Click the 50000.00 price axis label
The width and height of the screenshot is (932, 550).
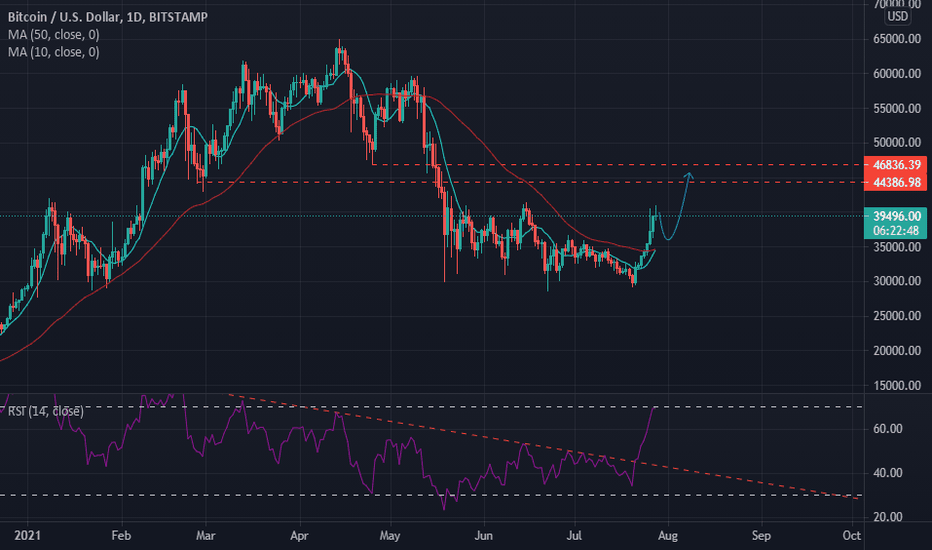click(x=897, y=143)
